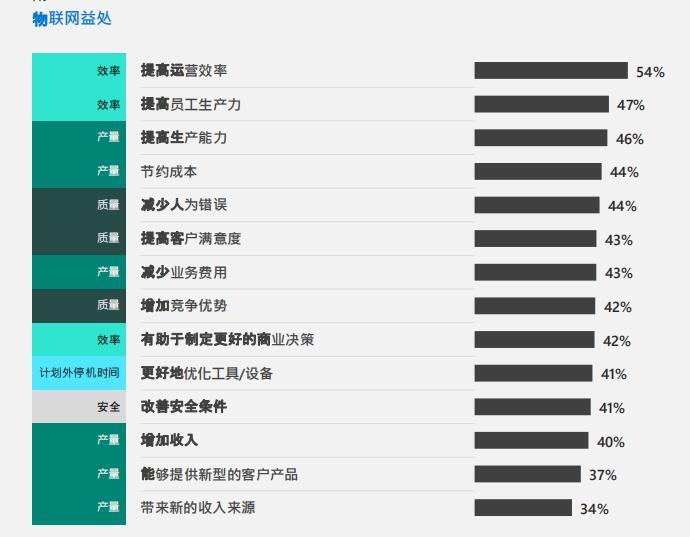
Task: Click the gray 安全 category cell
Action: tap(79, 407)
